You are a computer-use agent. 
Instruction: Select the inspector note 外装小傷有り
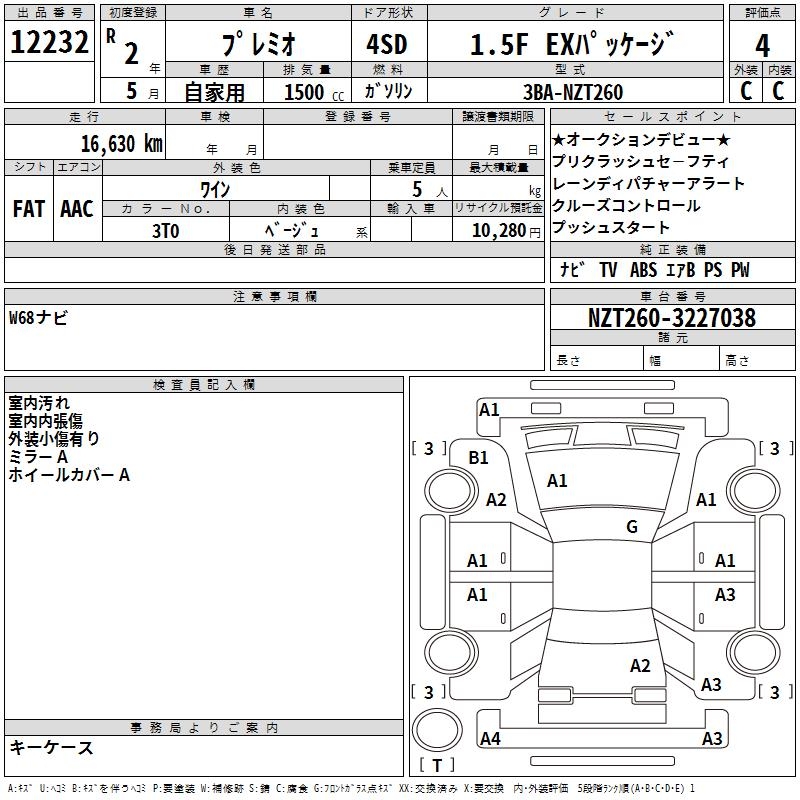pos(54,438)
